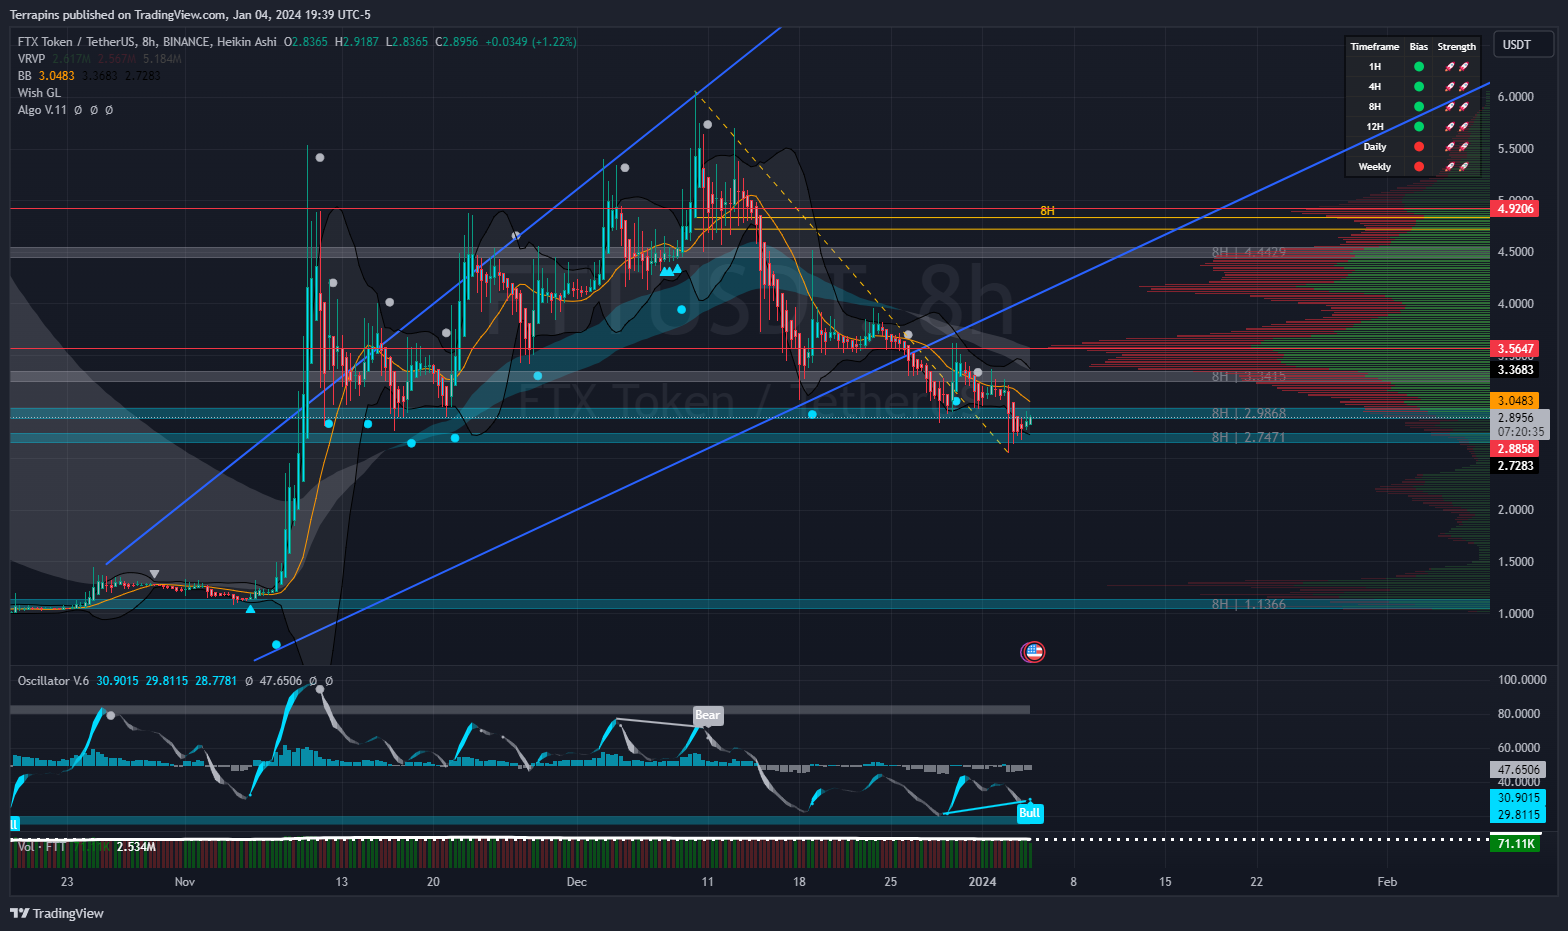Image resolution: width=1568 pixels, height=931 pixels.
Task: Click the Weekly row label in table
Action: [x=1374, y=167]
